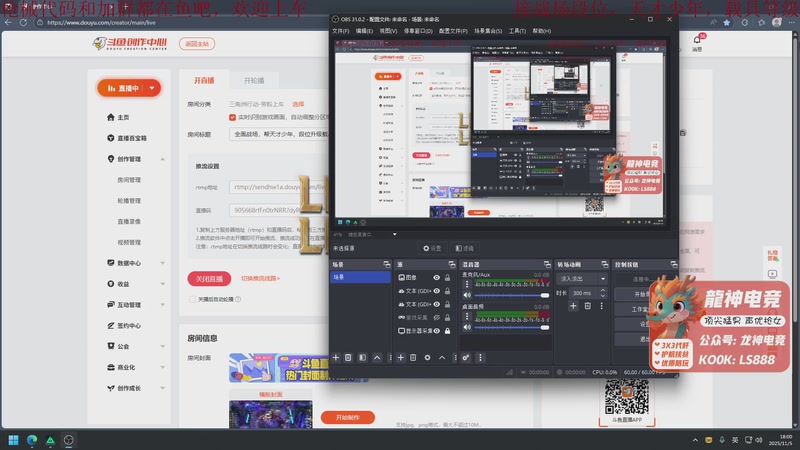Viewport: 800px width, 450px height.
Task: Add a new scene in OBS Scenes dock
Action: [336, 358]
